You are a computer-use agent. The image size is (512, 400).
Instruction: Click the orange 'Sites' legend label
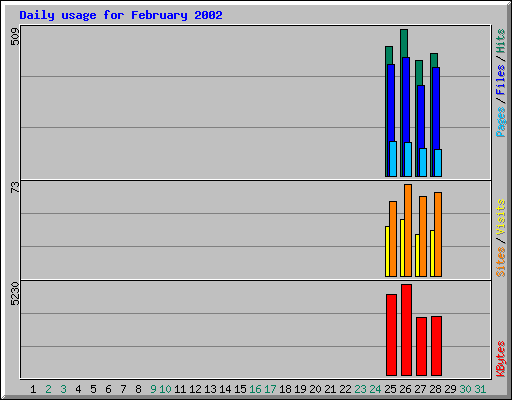click(501, 262)
